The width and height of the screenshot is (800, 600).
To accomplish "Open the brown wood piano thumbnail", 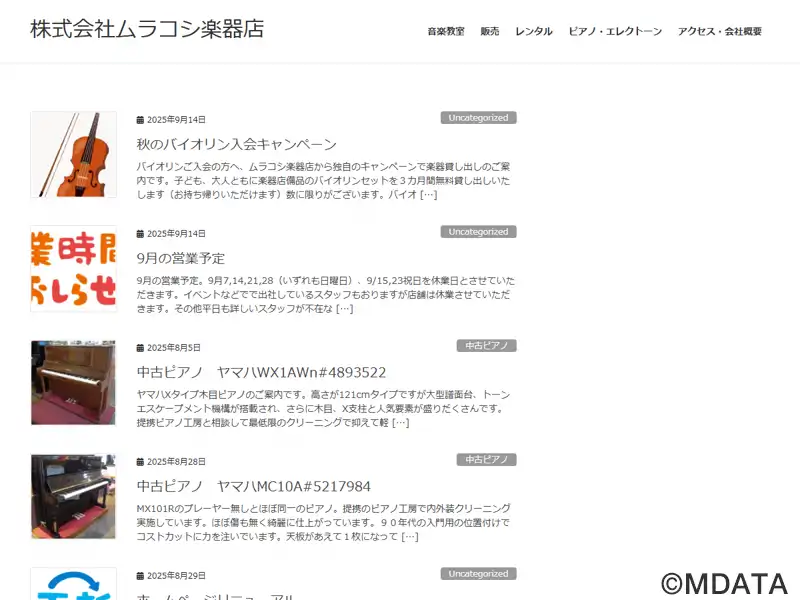I will coord(73,383).
